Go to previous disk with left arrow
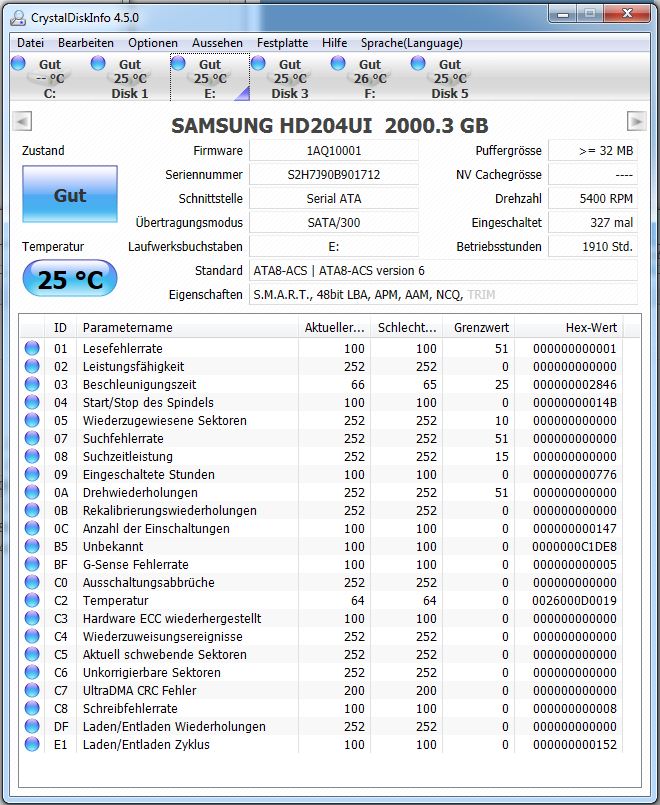The height and width of the screenshot is (805, 660). (x=23, y=122)
